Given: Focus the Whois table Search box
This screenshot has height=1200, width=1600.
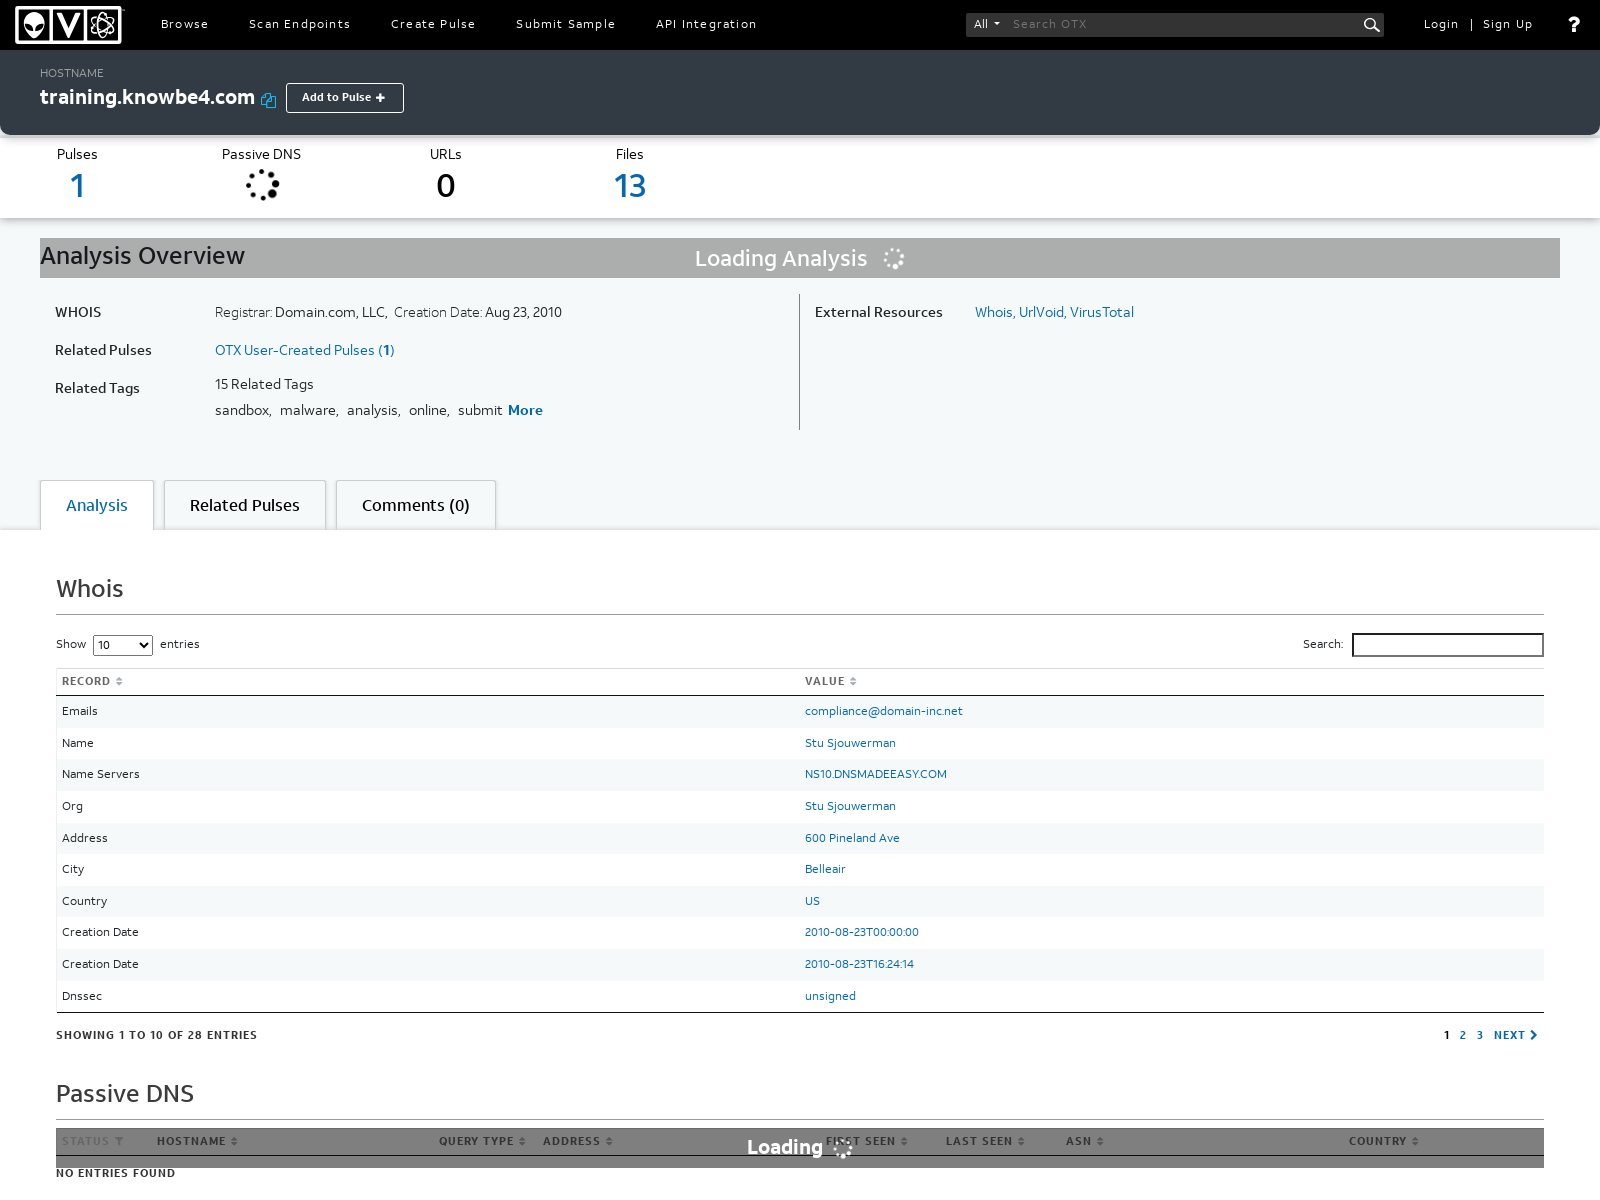Looking at the screenshot, I should 1447,645.
